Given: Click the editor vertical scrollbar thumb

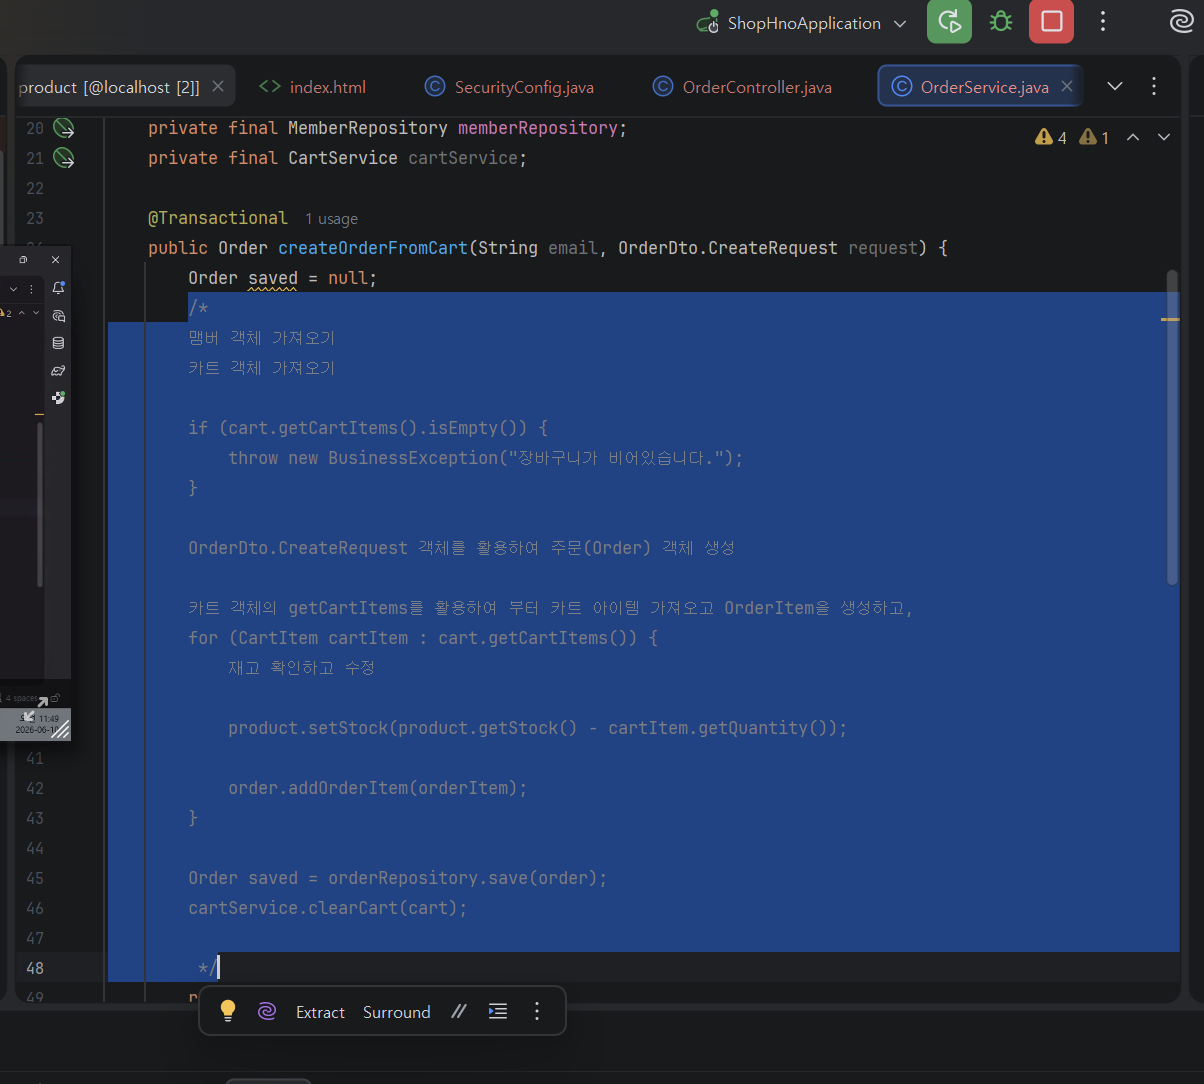Looking at the screenshot, I should (x=1173, y=427).
